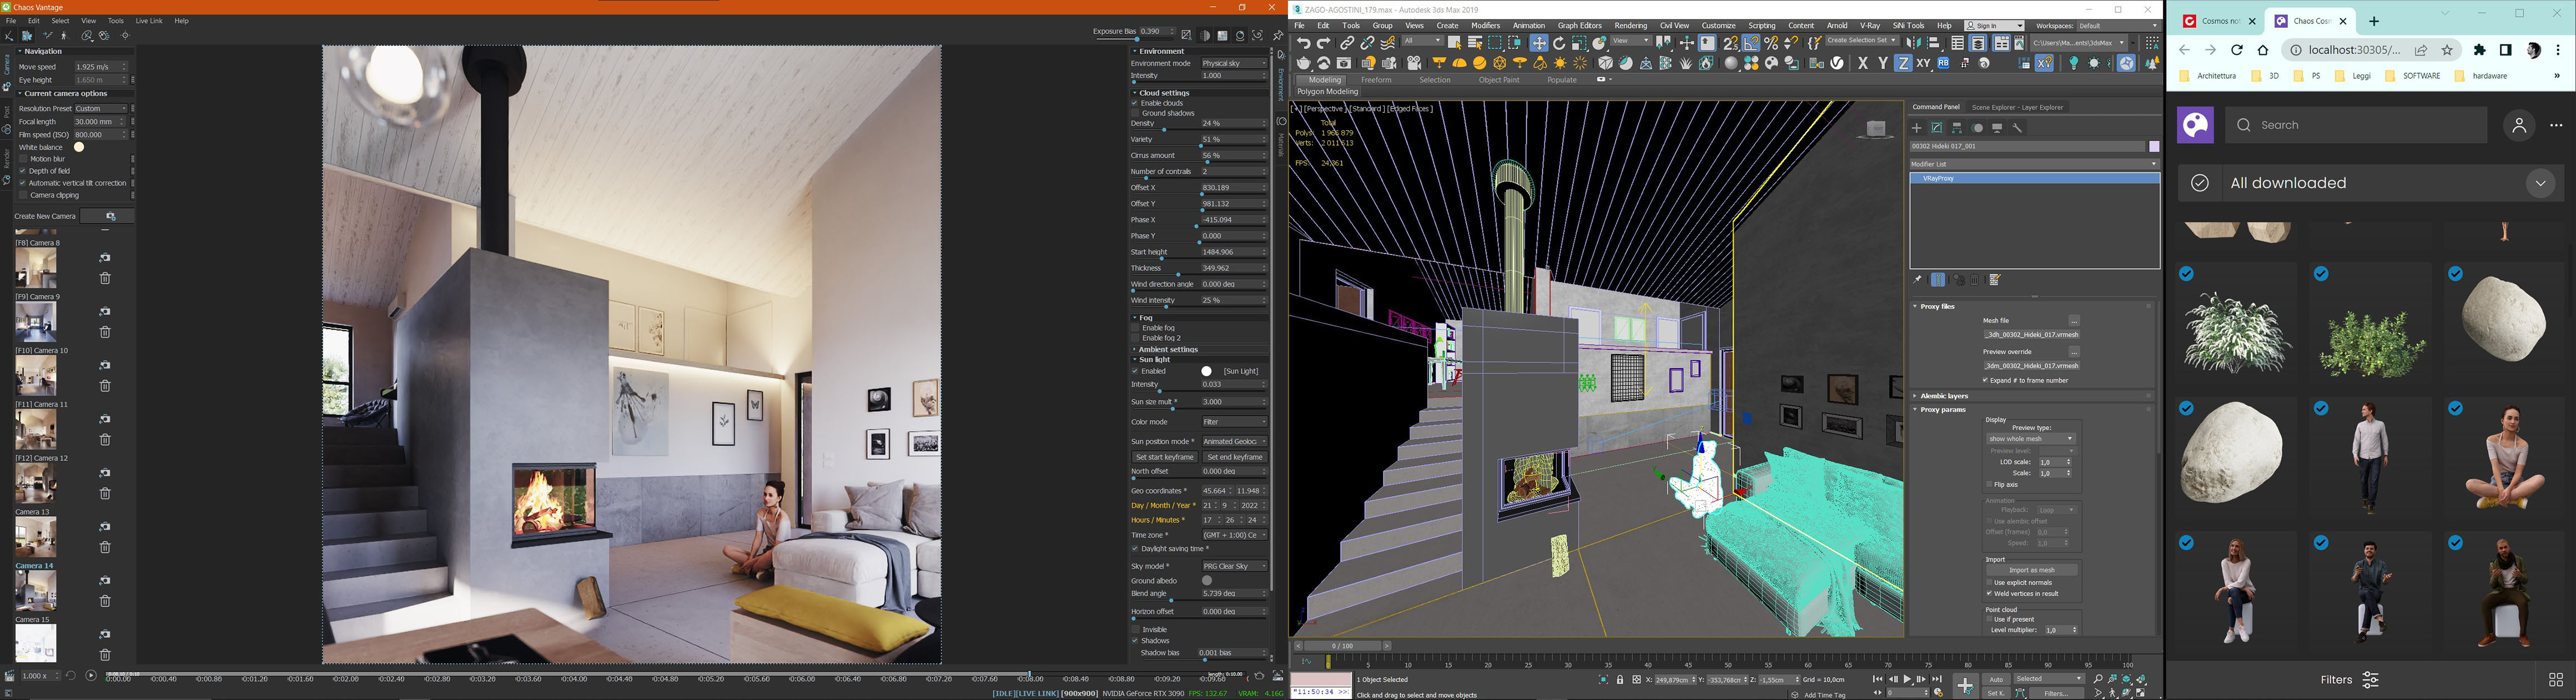Toggle Angle Snap in 3ds Max

[x=1750, y=43]
